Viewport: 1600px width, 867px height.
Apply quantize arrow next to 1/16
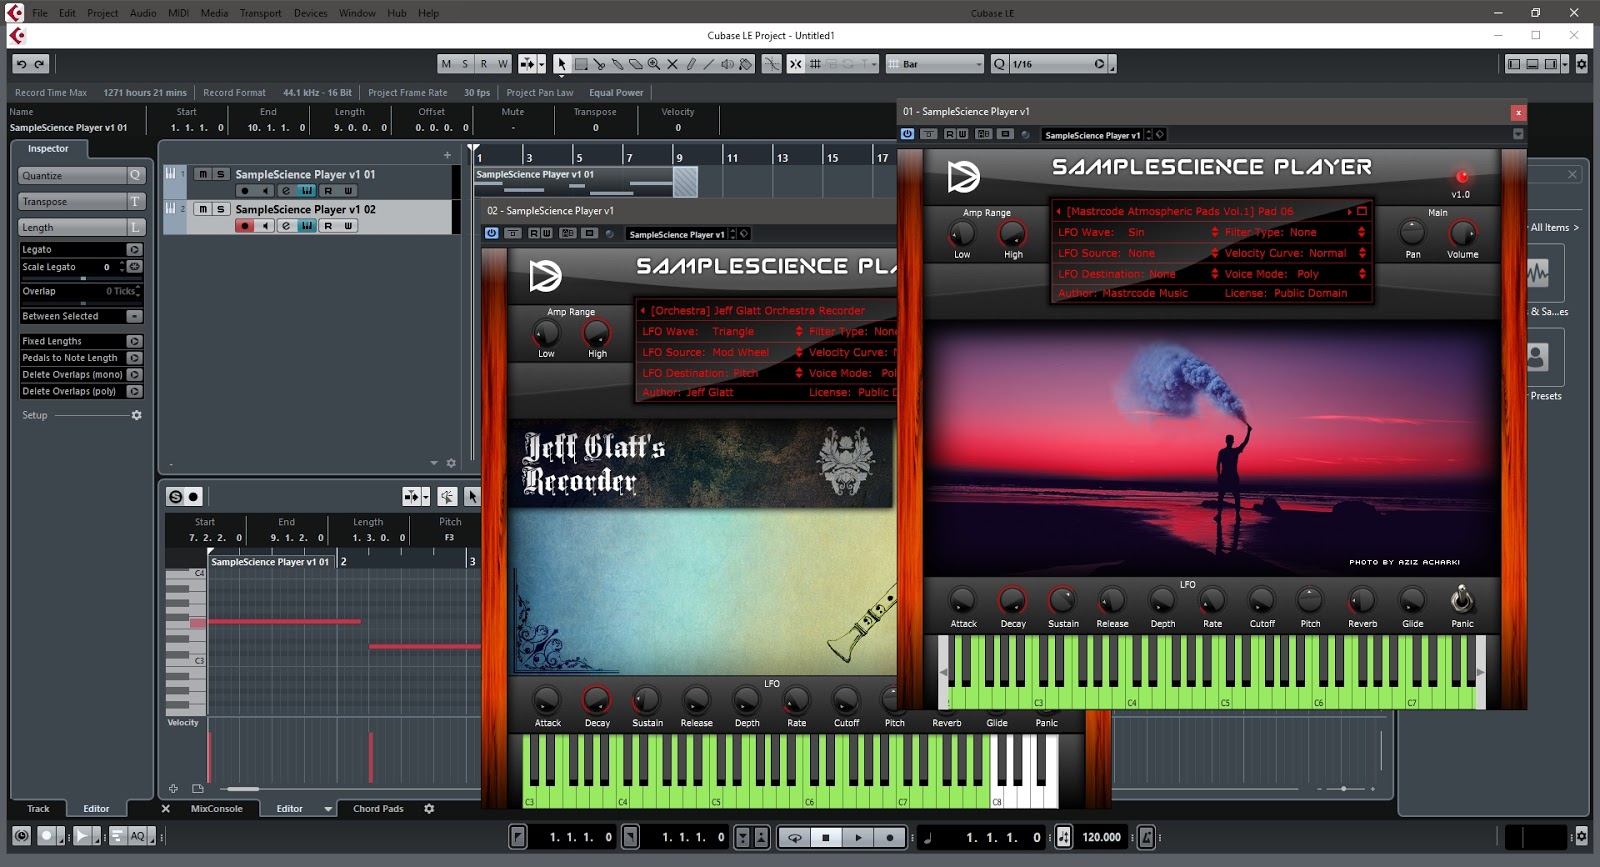[1099, 64]
